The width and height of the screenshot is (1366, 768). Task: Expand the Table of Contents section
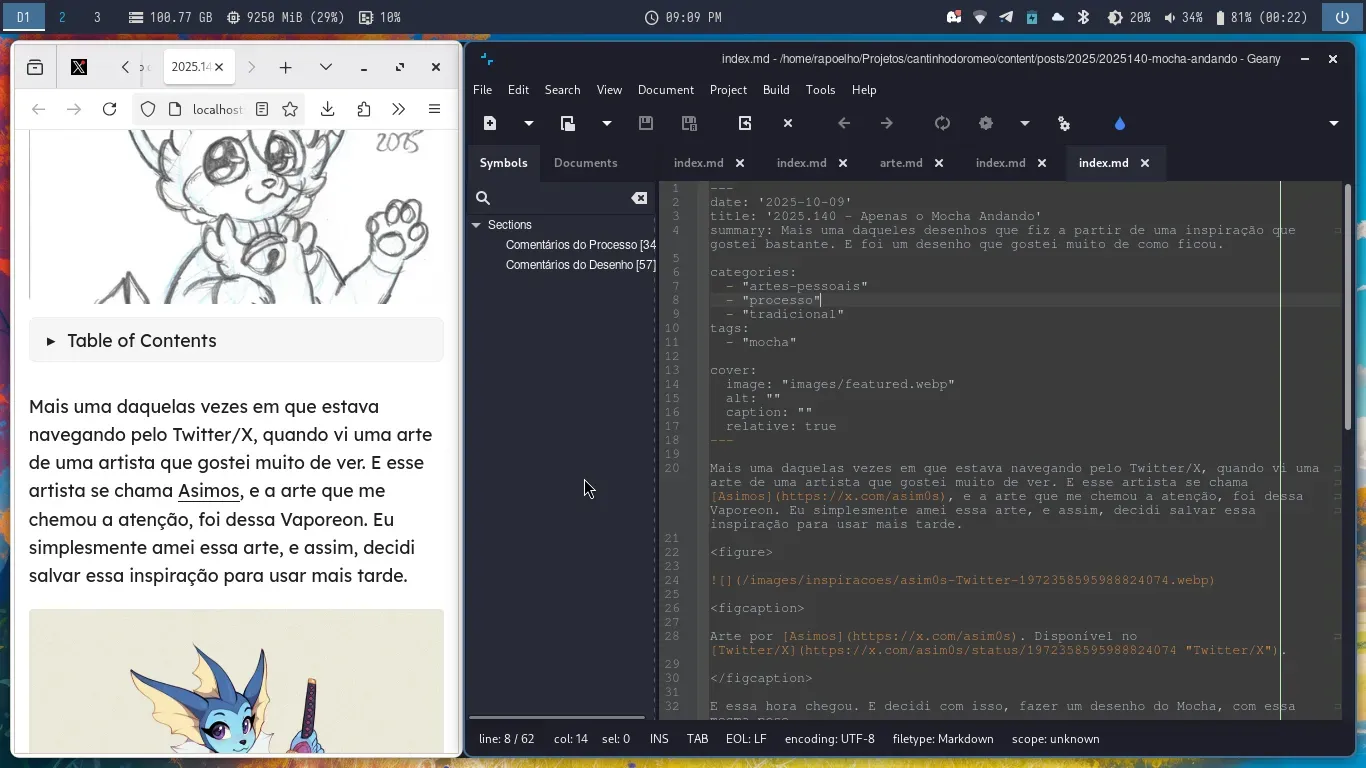tap(141, 341)
